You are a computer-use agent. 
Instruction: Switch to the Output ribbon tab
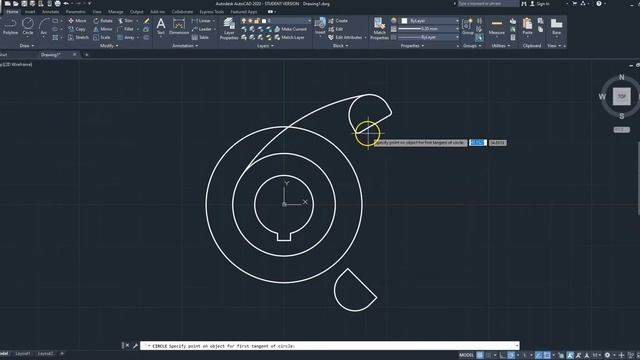tap(136, 12)
